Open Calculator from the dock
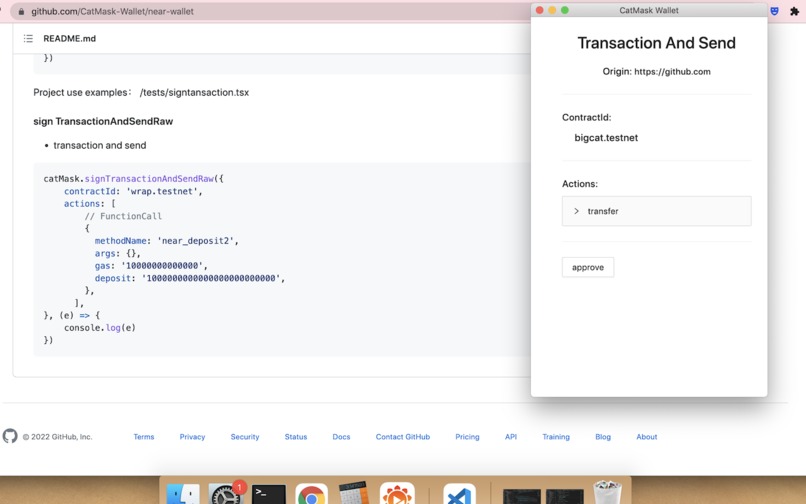The width and height of the screenshot is (806, 504). click(x=354, y=493)
